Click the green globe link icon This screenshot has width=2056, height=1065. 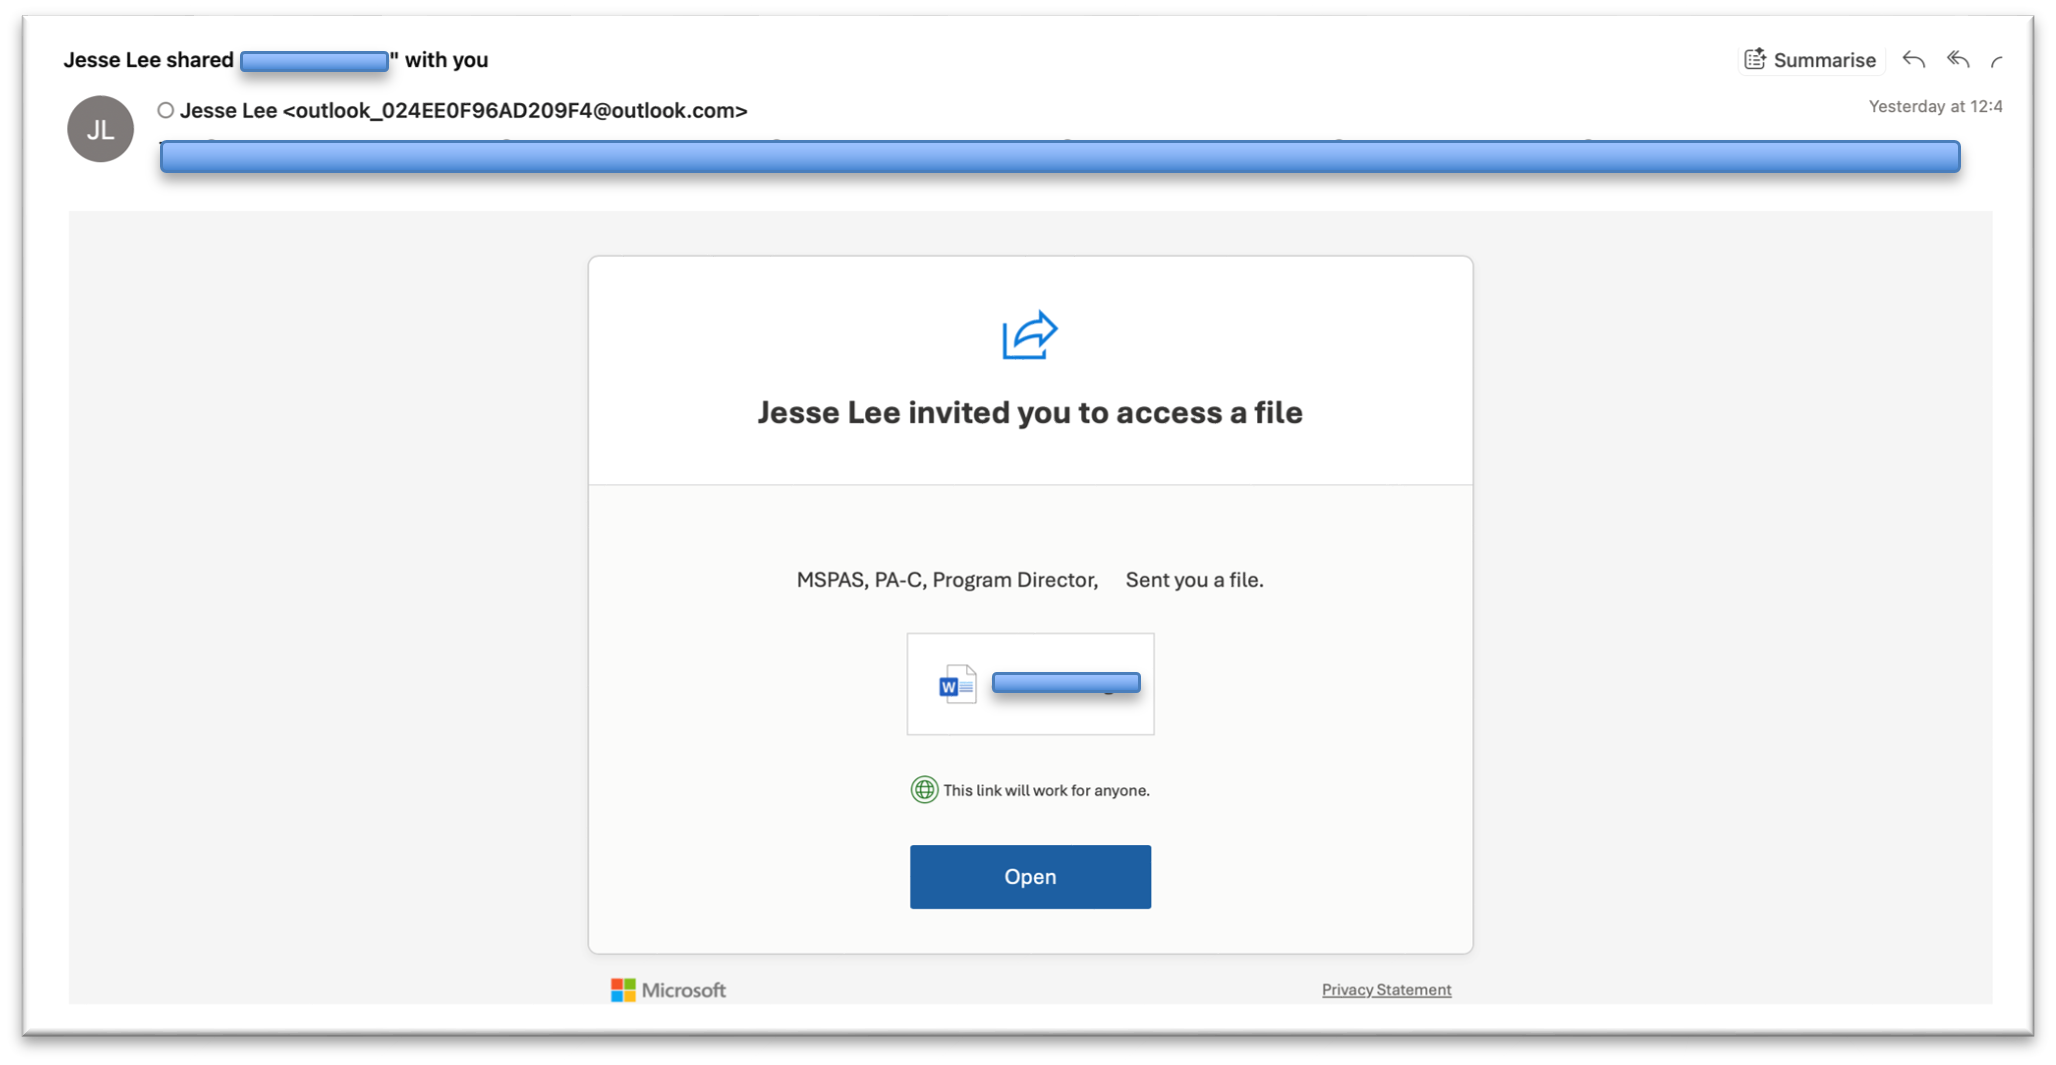click(x=924, y=790)
